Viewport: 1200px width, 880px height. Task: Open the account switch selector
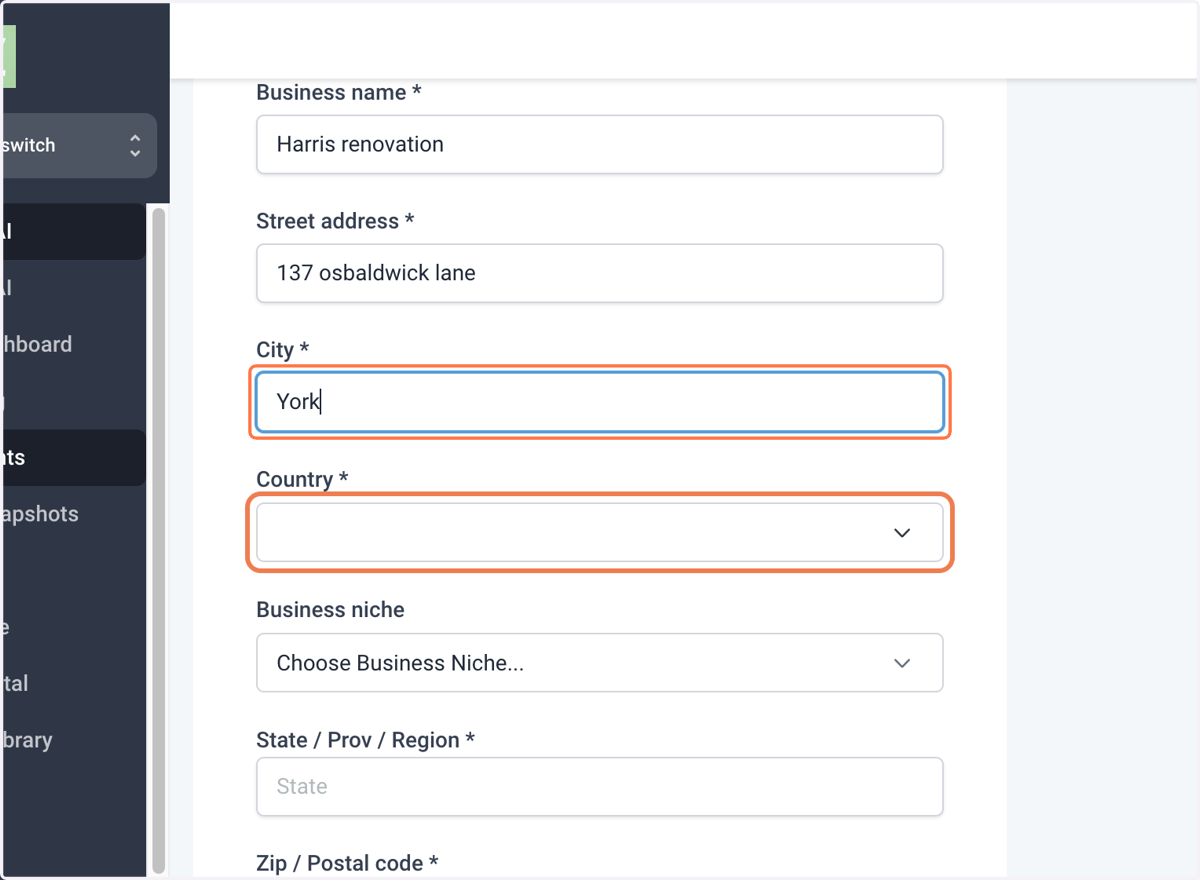(78, 146)
